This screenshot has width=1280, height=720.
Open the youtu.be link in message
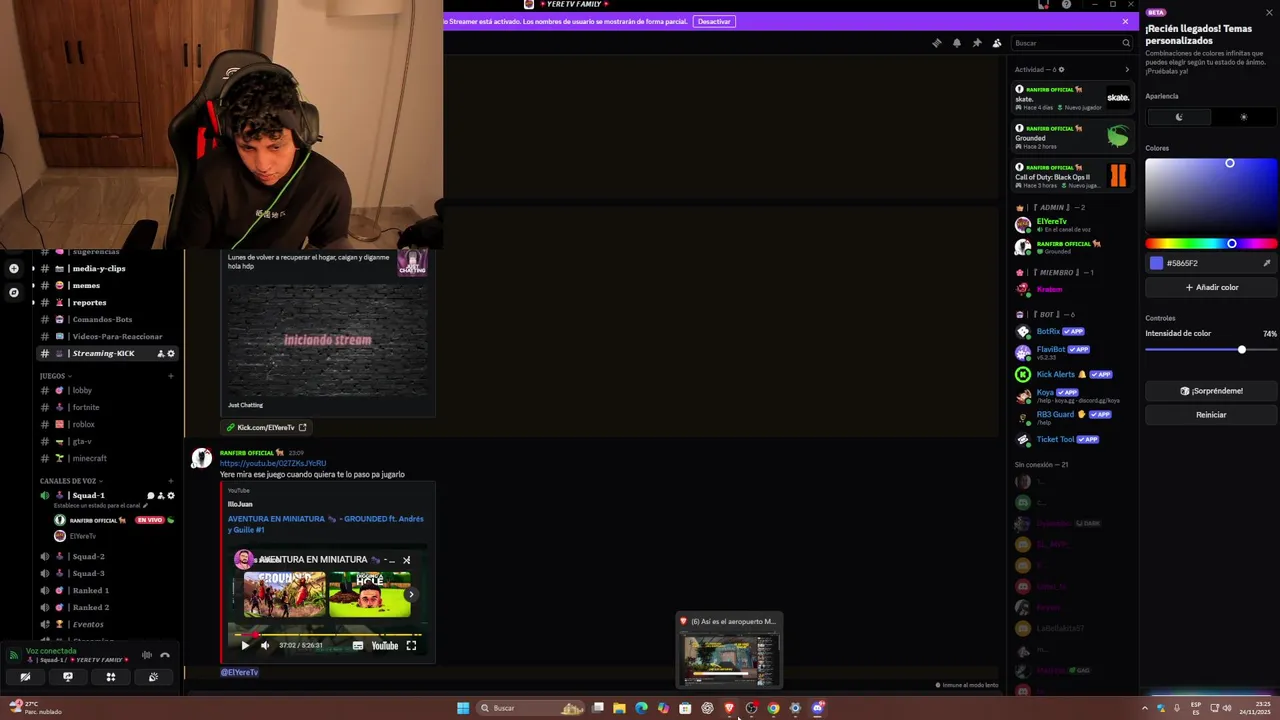click(x=273, y=463)
